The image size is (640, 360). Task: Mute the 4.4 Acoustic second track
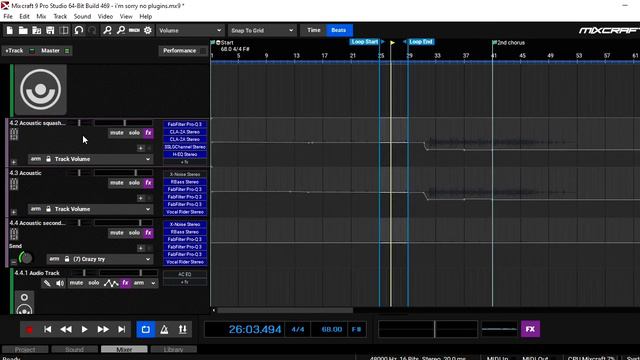tap(117, 233)
